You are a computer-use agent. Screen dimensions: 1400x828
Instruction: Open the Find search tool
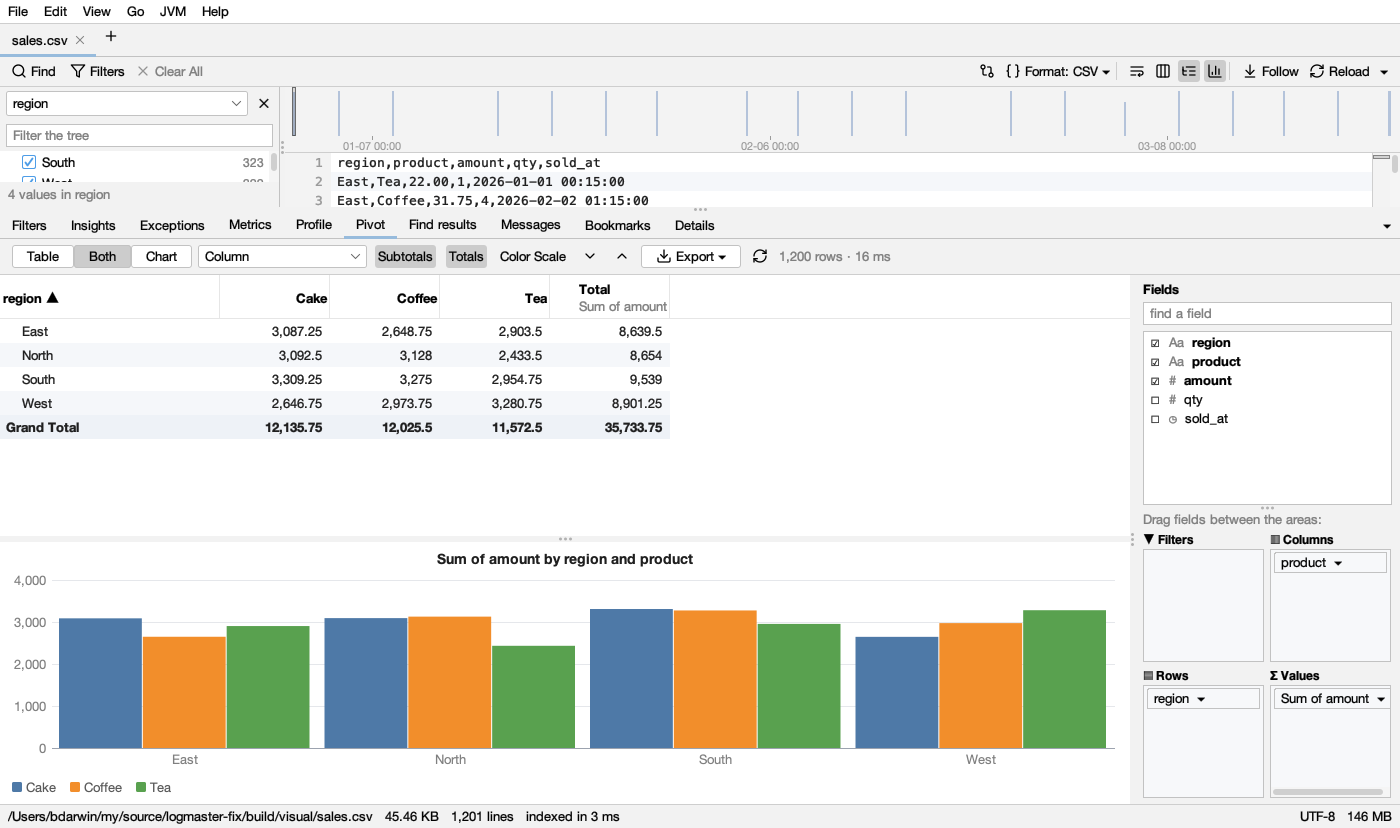34,71
